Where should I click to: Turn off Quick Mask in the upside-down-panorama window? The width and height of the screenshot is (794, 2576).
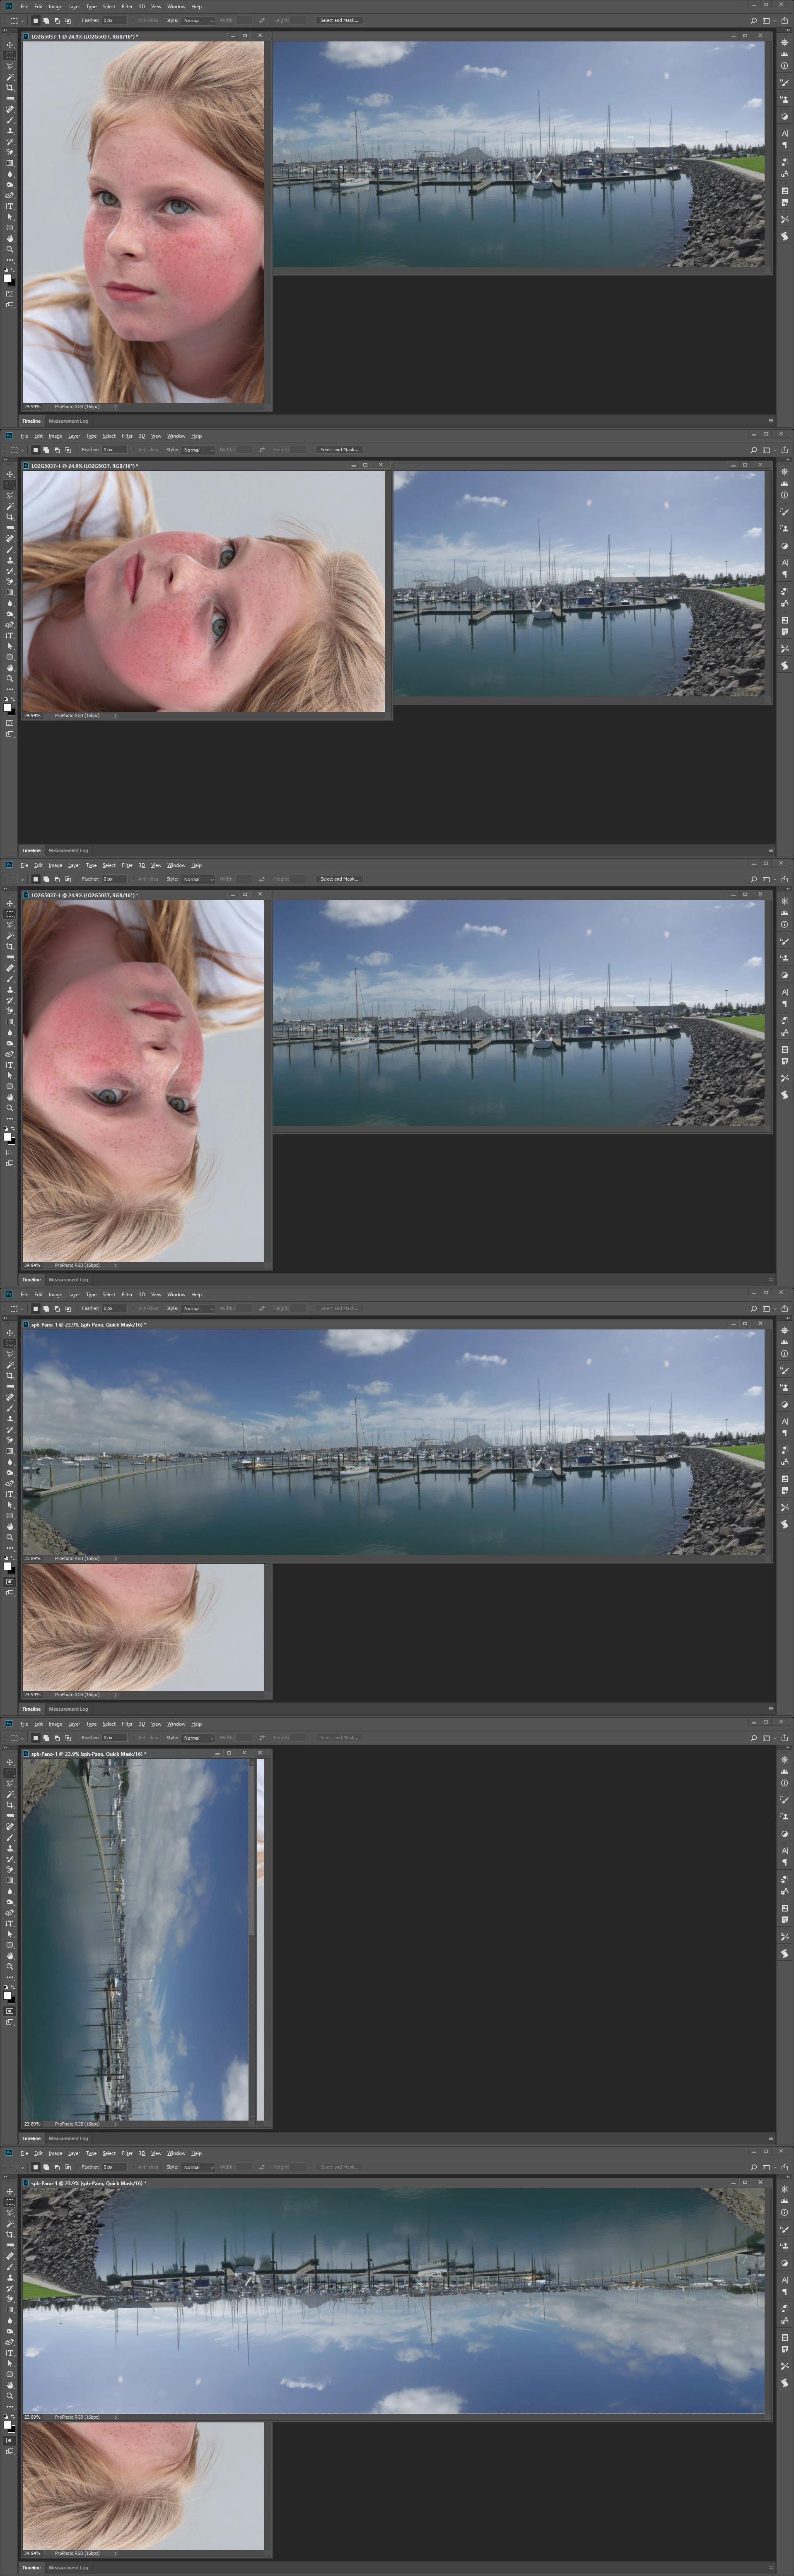point(10,2440)
